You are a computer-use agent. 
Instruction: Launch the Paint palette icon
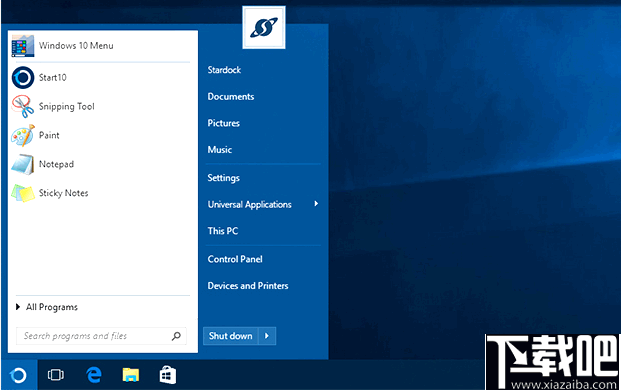point(23,135)
